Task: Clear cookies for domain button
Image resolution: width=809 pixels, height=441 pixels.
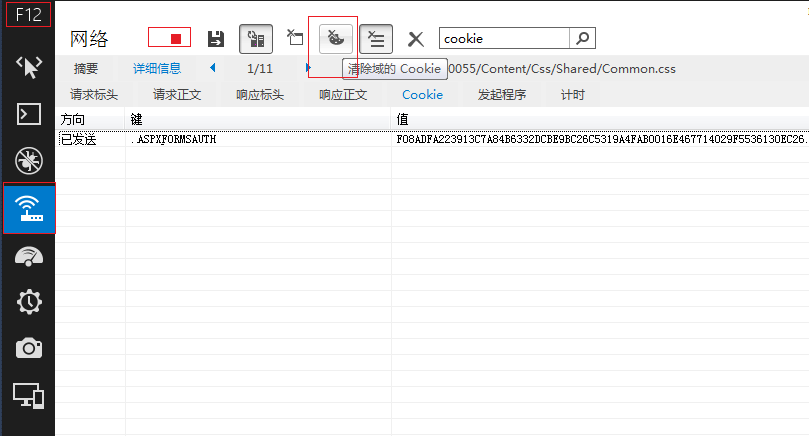Action: 336,39
